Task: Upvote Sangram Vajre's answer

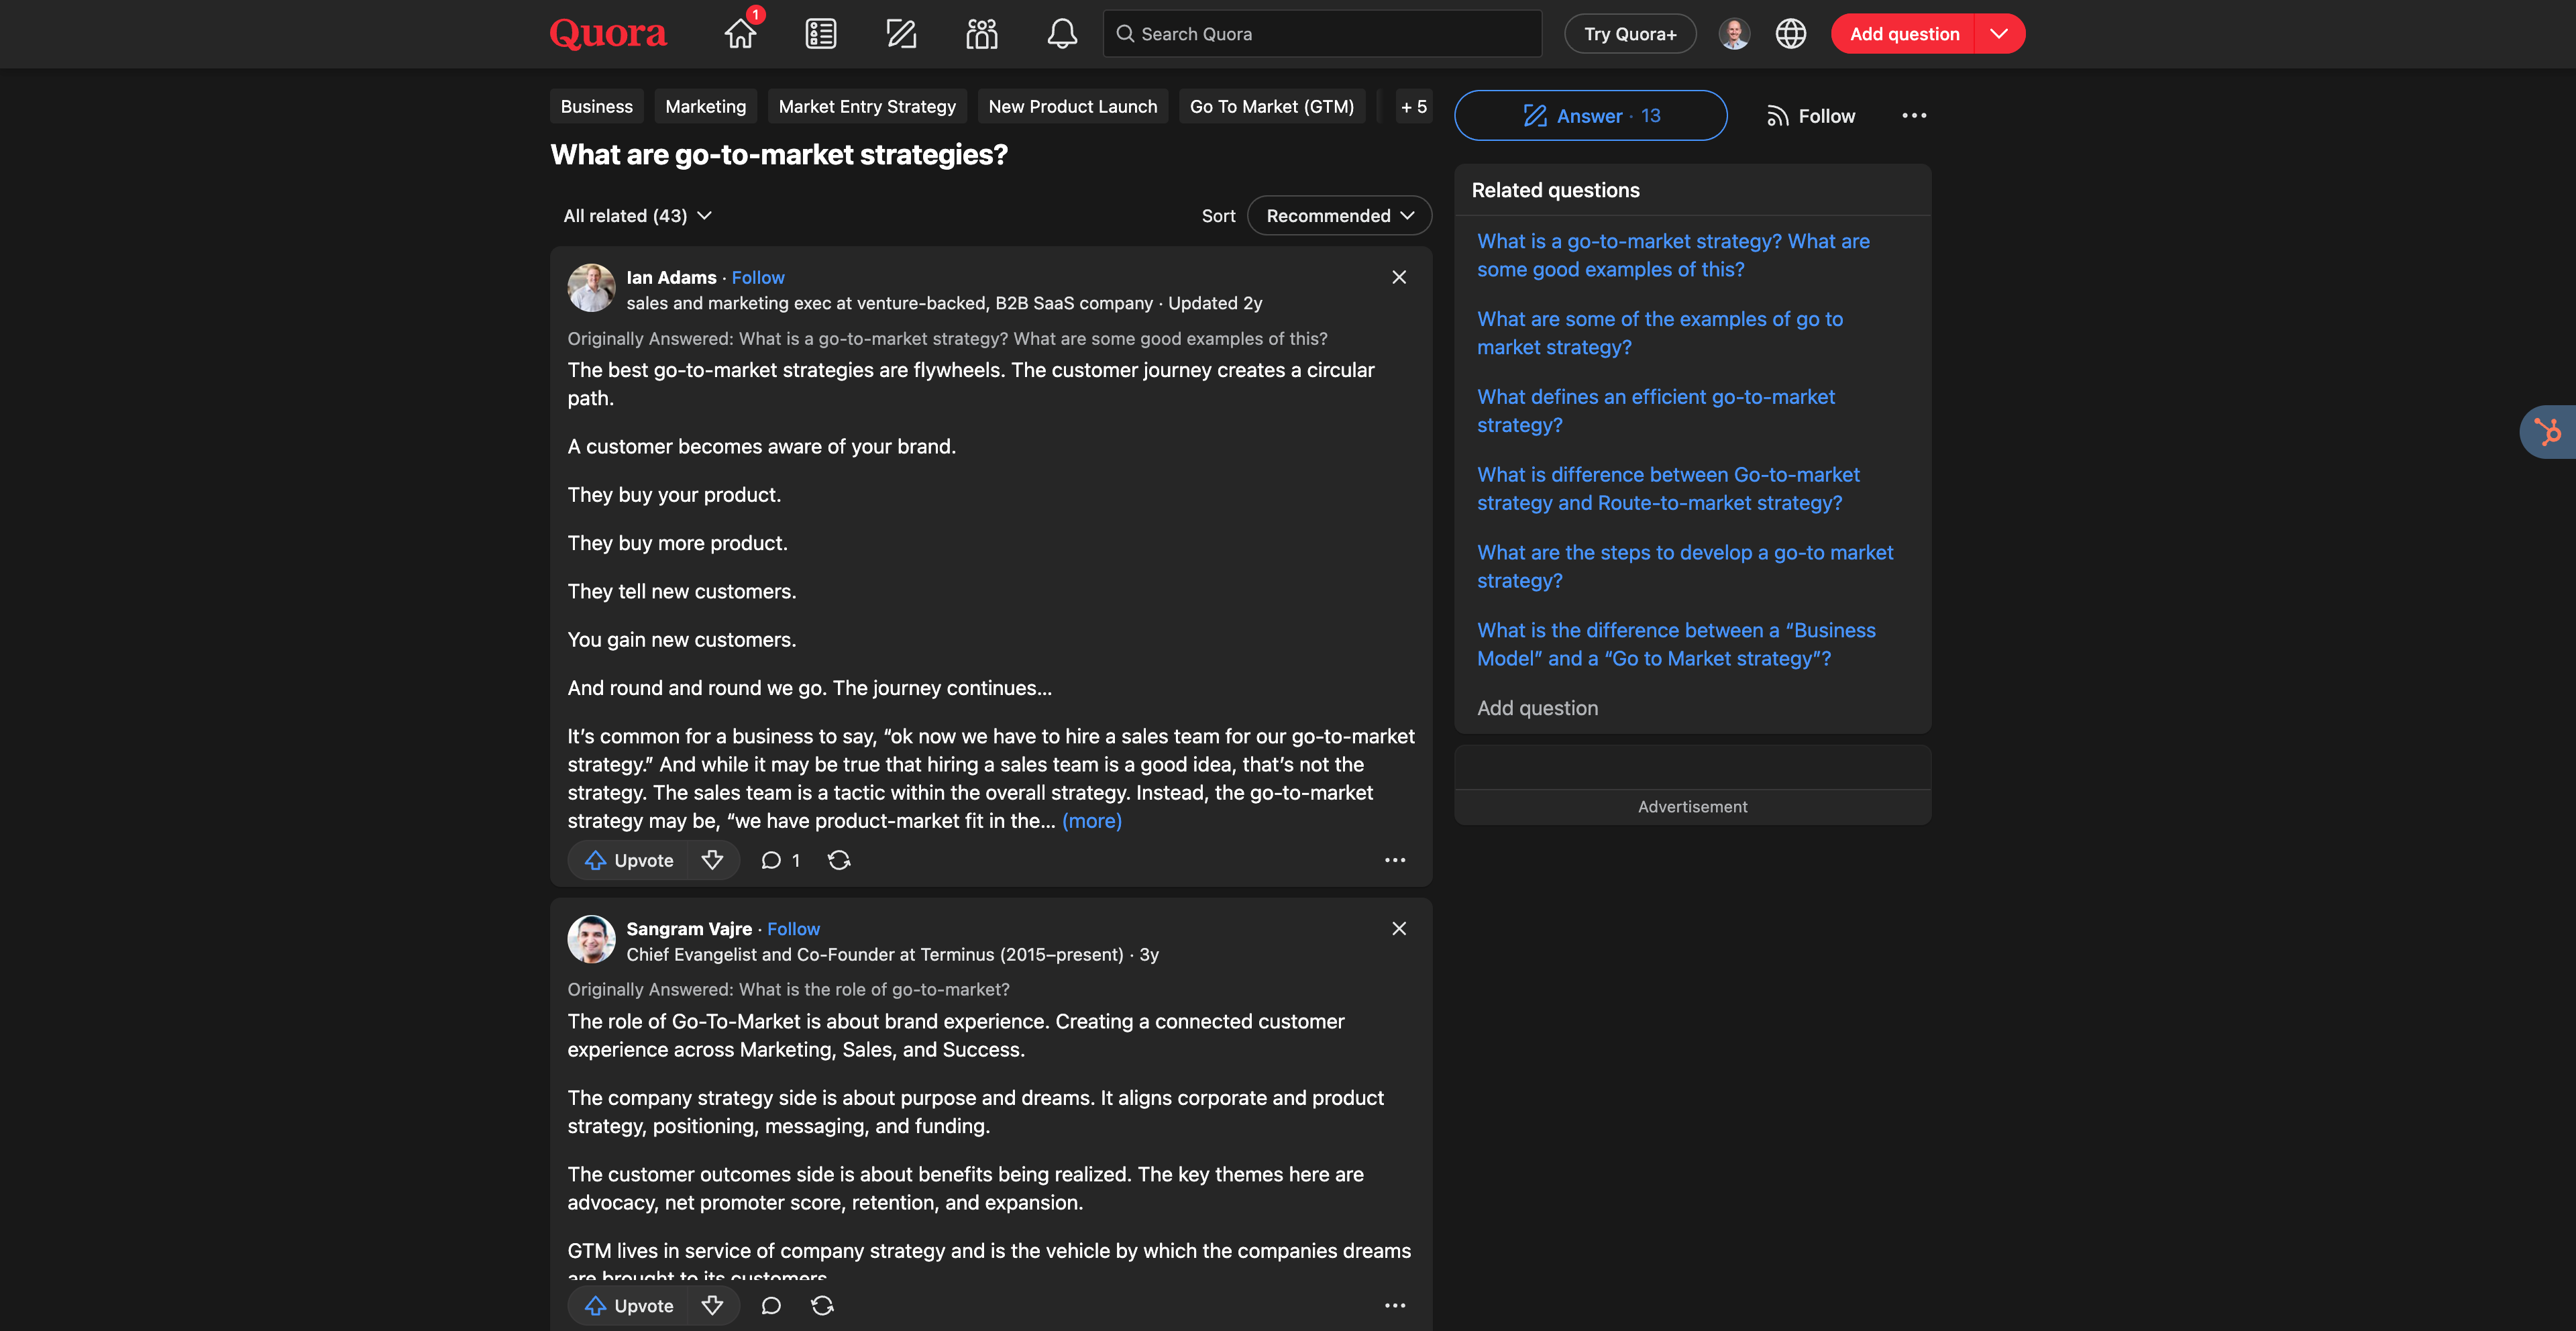Action: [x=629, y=1305]
